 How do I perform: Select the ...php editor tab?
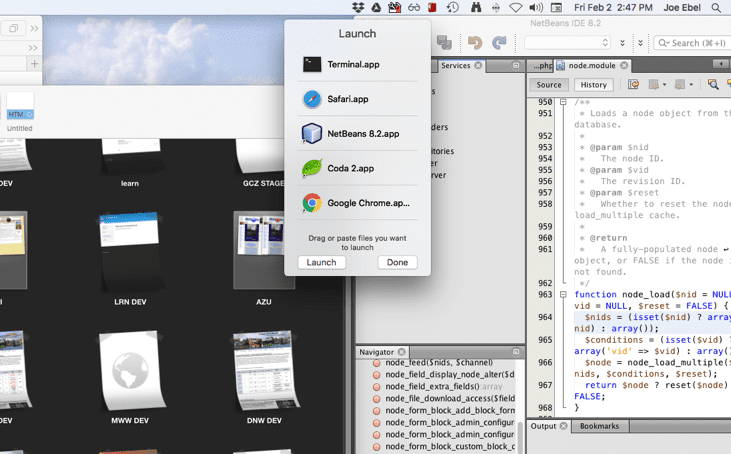(542, 65)
